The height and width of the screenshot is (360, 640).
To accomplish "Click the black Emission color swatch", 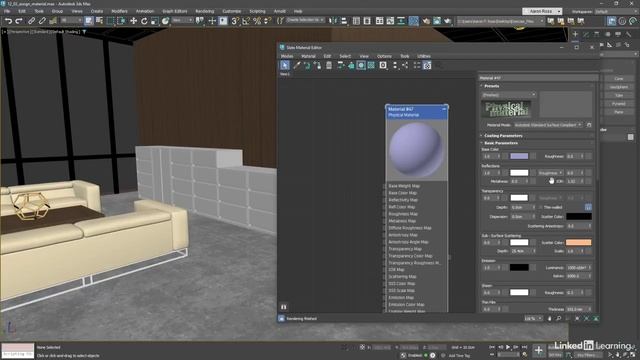I will (519, 268).
